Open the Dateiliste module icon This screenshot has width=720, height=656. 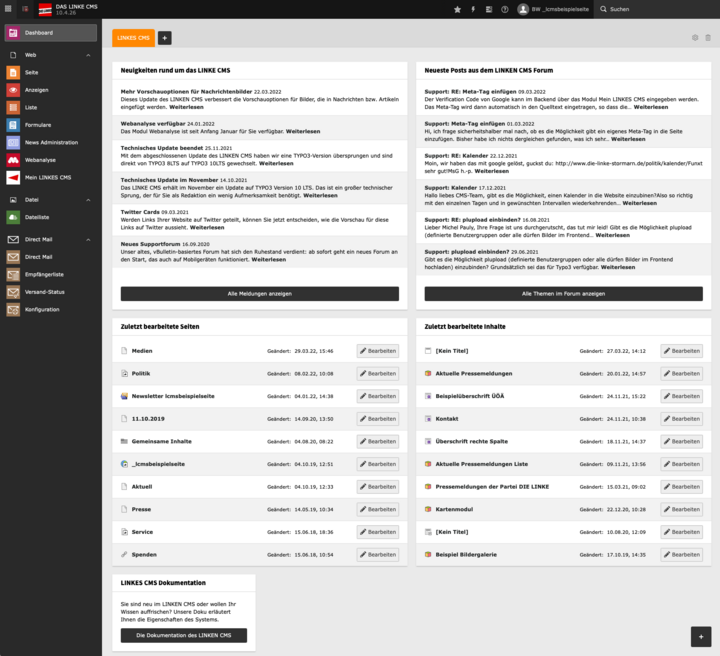(x=13, y=217)
